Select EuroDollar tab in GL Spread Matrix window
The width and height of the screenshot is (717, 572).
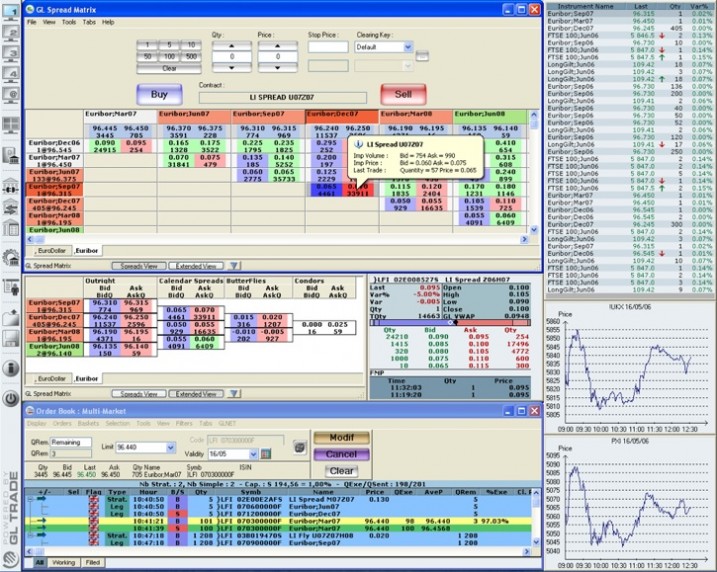pos(52,251)
